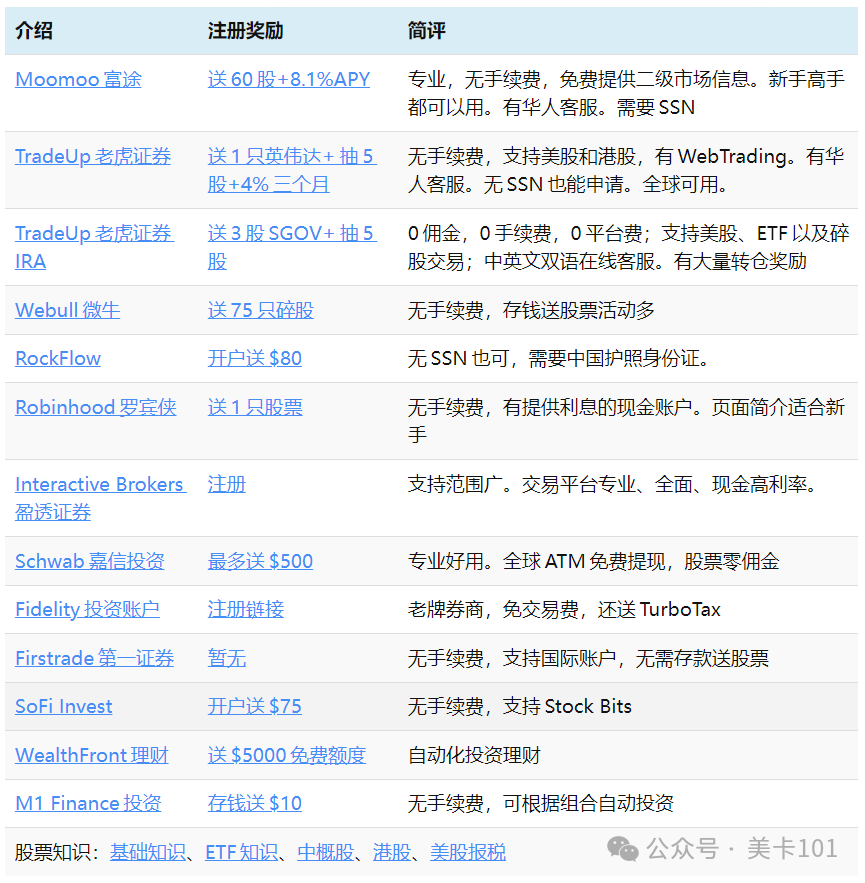Click 送1只英伟达+抽5股+4%三个月 reward link
The height and width of the screenshot is (883, 865).
tap(292, 170)
